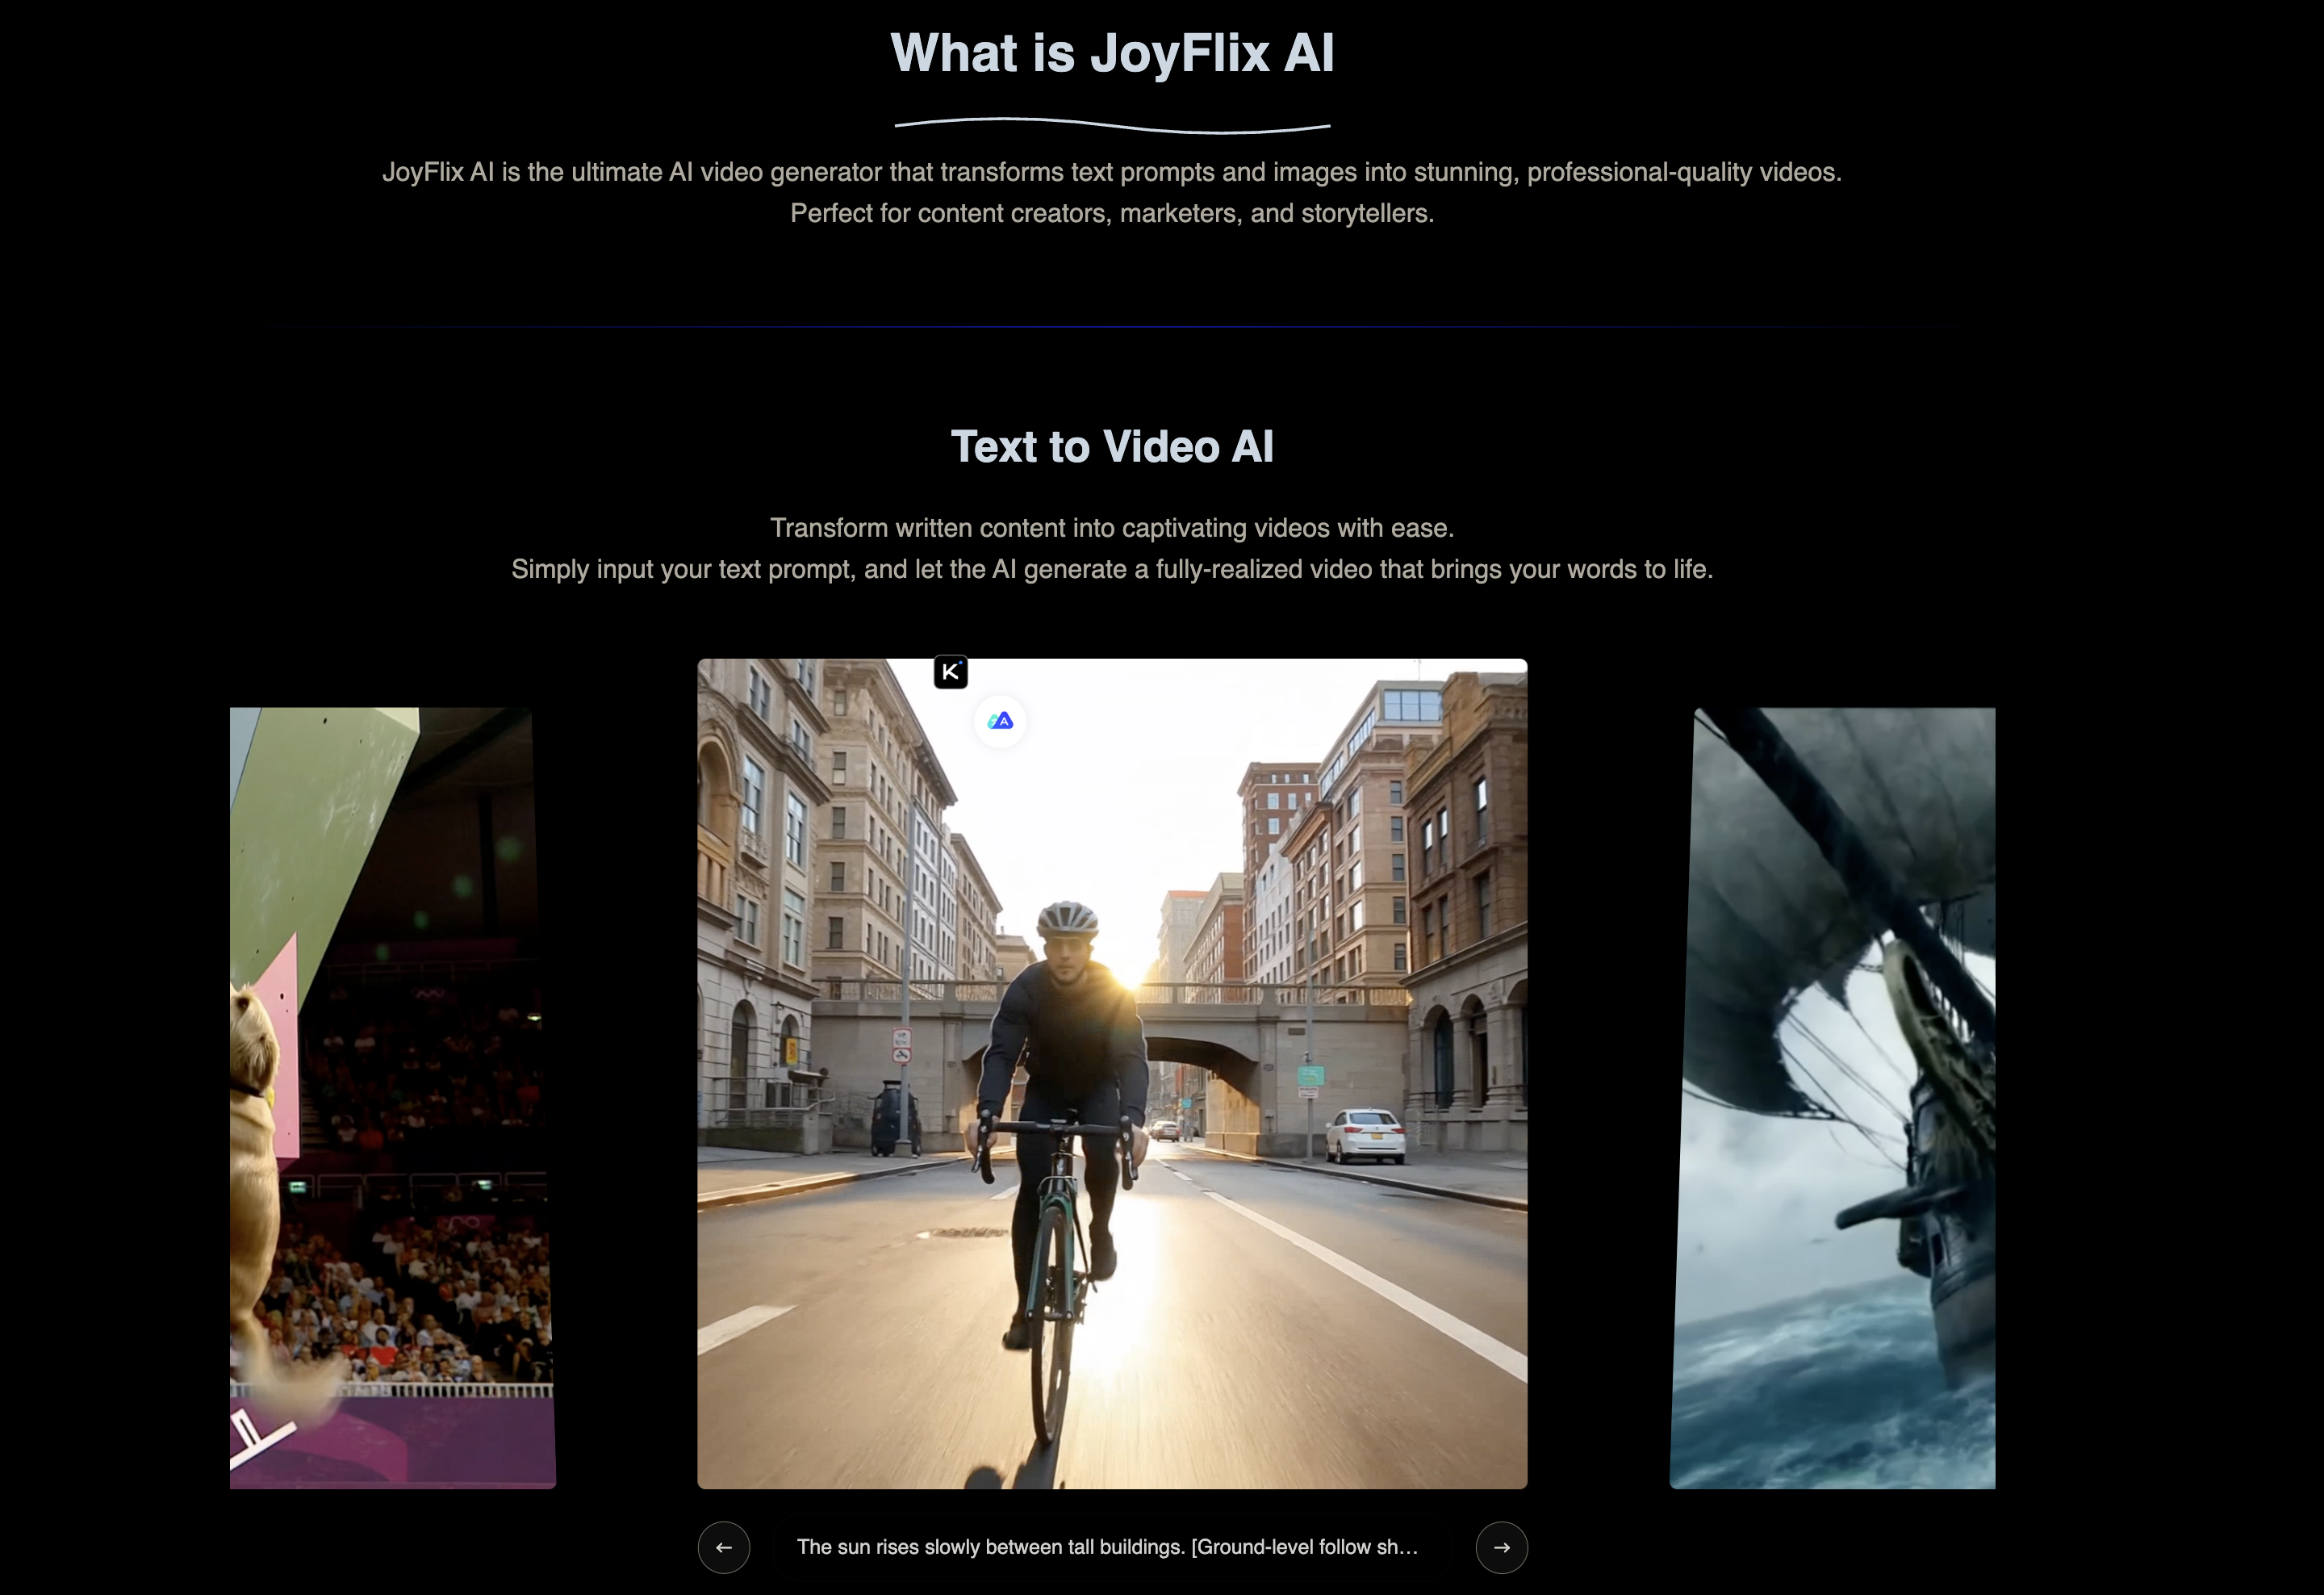Image resolution: width=2324 pixels, height=1595 pixels.
Task: Play the center cyclist video
Action: (1112, 1073)
